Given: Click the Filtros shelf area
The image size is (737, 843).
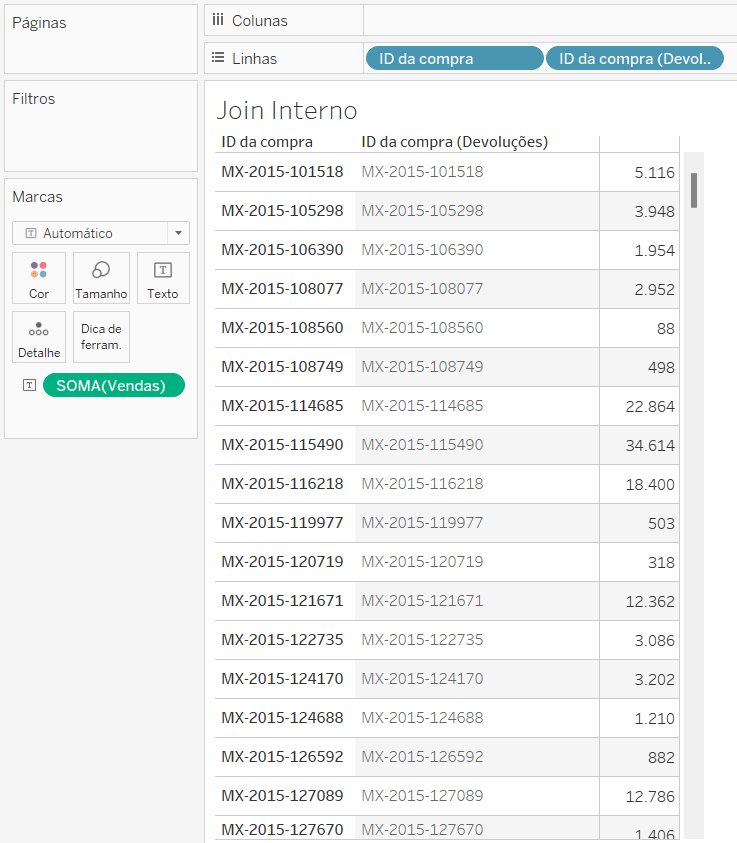Looking at the screenshot, I should tap(101, 126).
